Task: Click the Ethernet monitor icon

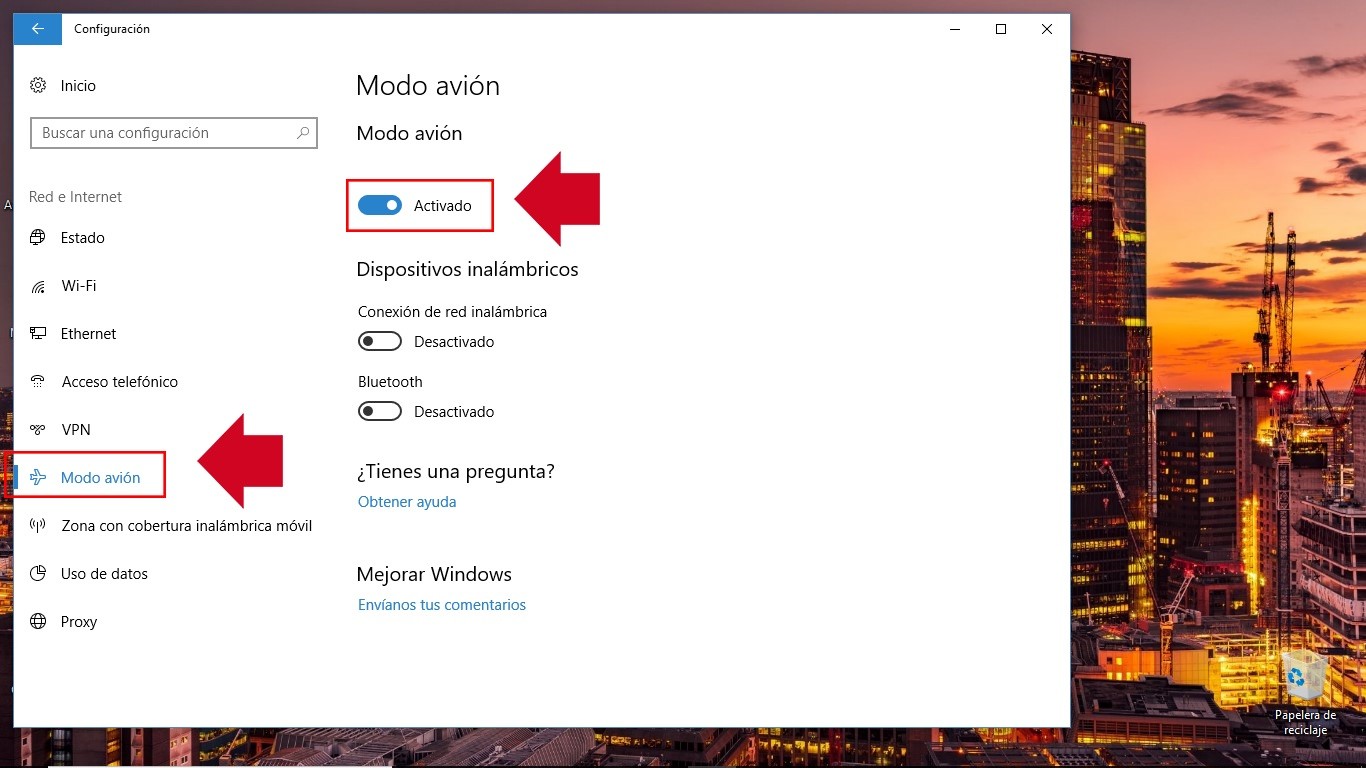Action: pyautogui.click(x=38, y=334)
